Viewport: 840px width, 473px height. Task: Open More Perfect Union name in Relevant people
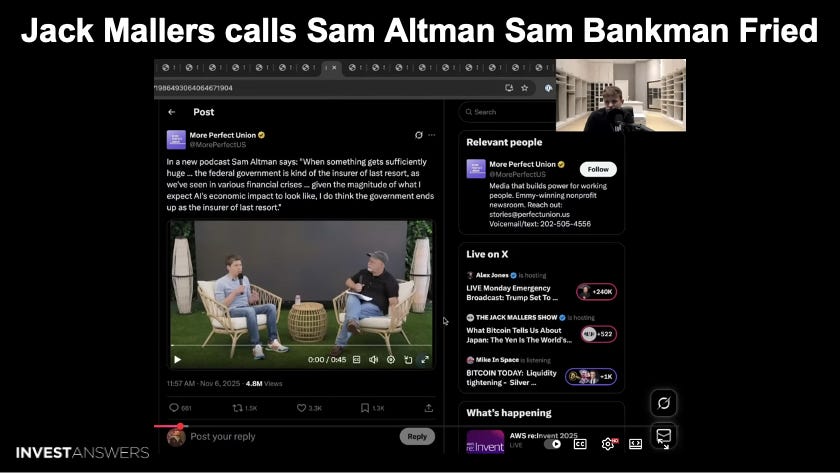click(x=522, y=164)
